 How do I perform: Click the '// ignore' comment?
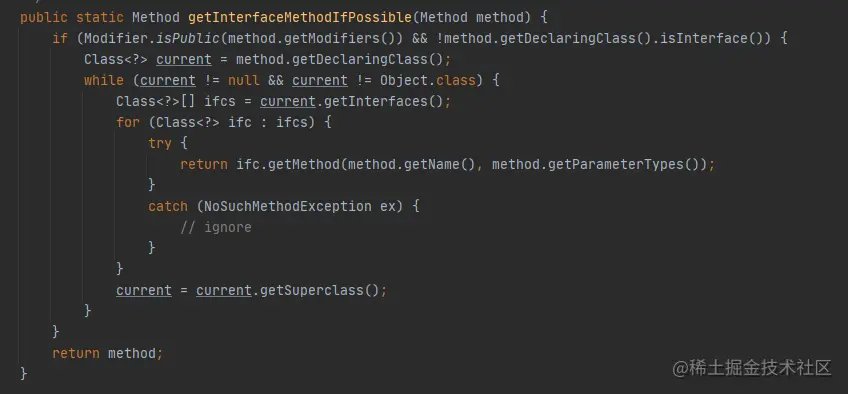(216, 228)
